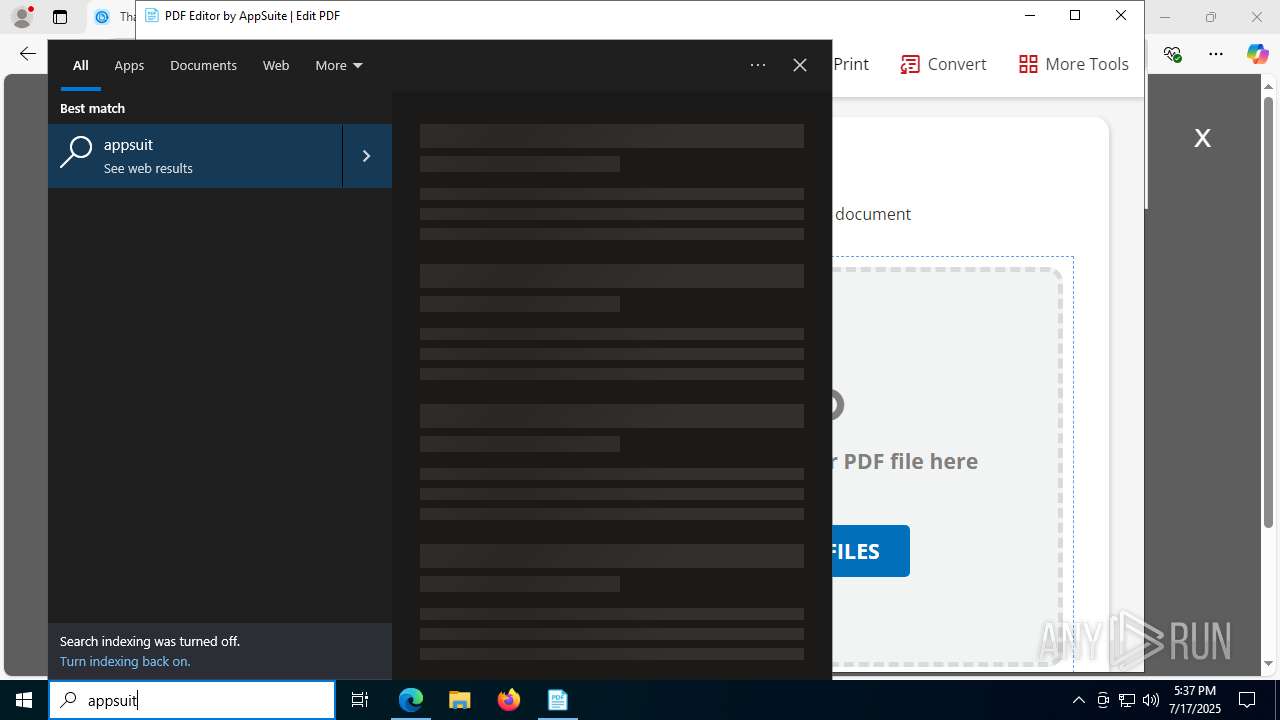Switch to the Apps search tab
The height and width of the screenshot is (720, 1280).
129,65
